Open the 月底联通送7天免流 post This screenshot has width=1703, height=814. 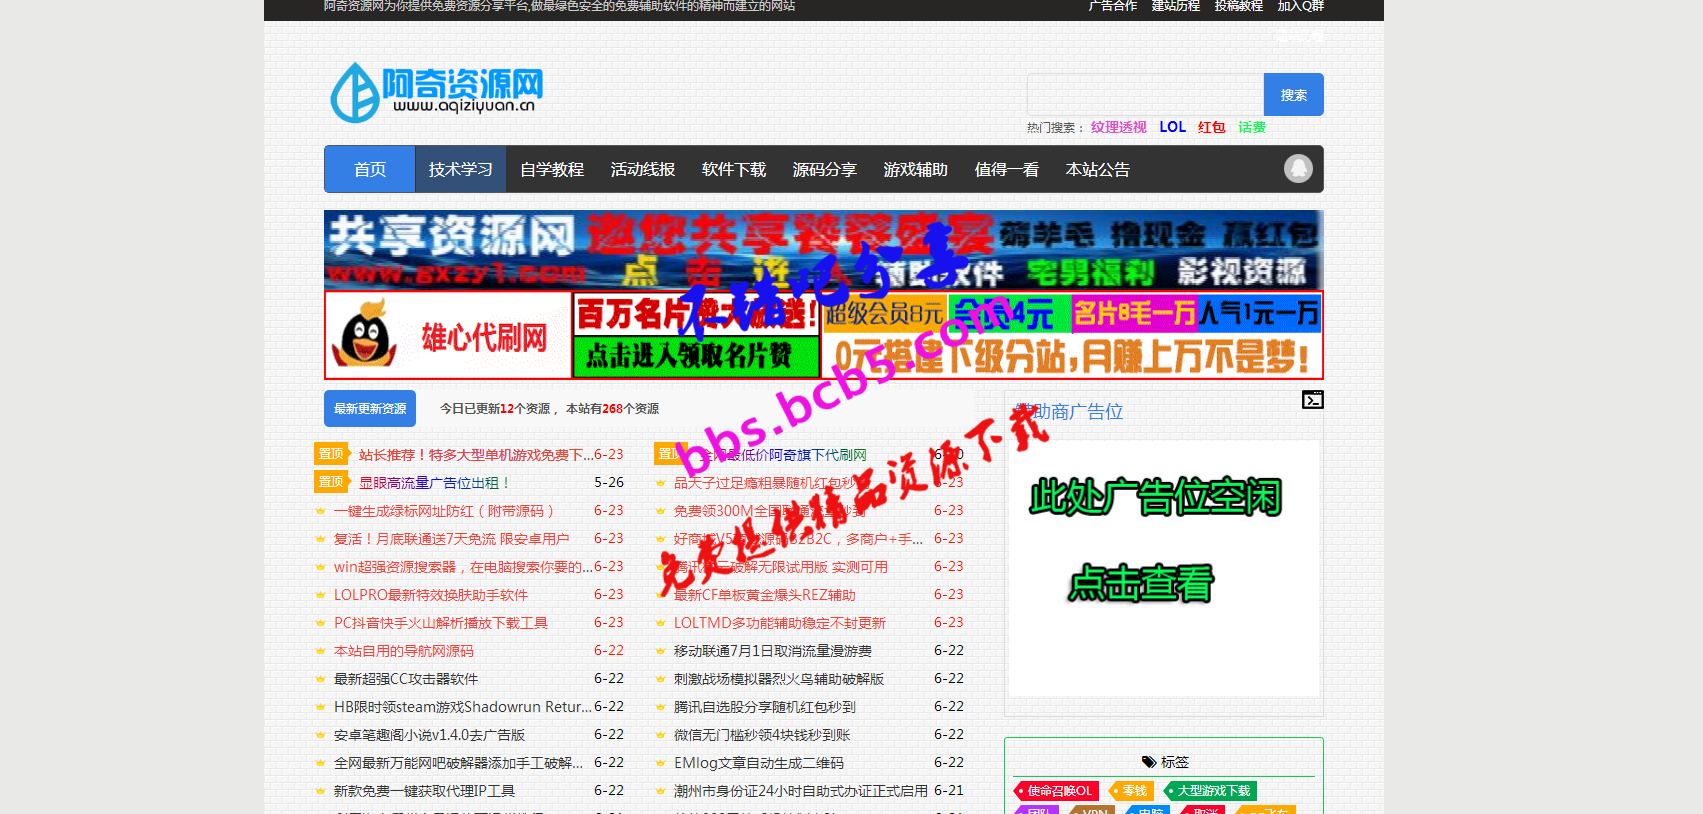[x=452, y=539]
